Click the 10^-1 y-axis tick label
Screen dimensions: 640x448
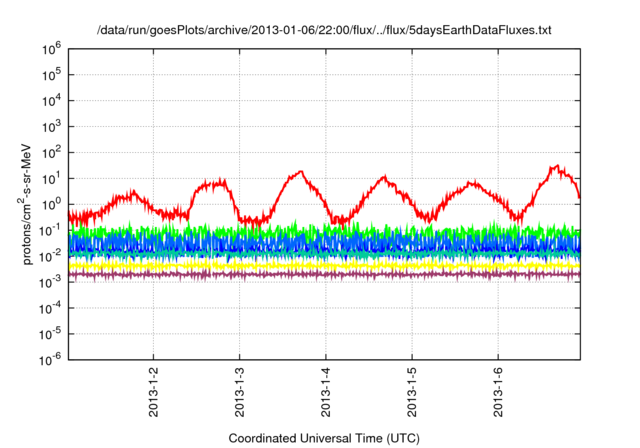point(51,230)
